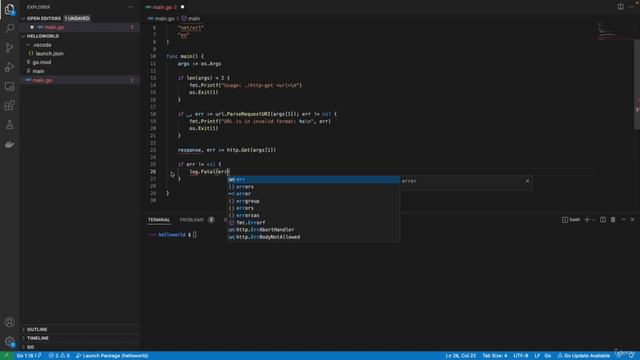Open the Remote Explorer view
Image resolution: width=640 pixels, height=360 pixels.
(x=9, y=86)
